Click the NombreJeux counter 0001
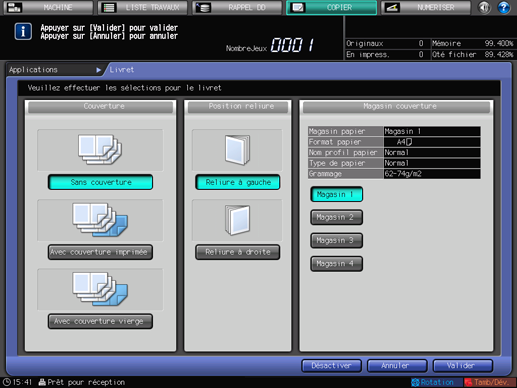 coord(292,45)
